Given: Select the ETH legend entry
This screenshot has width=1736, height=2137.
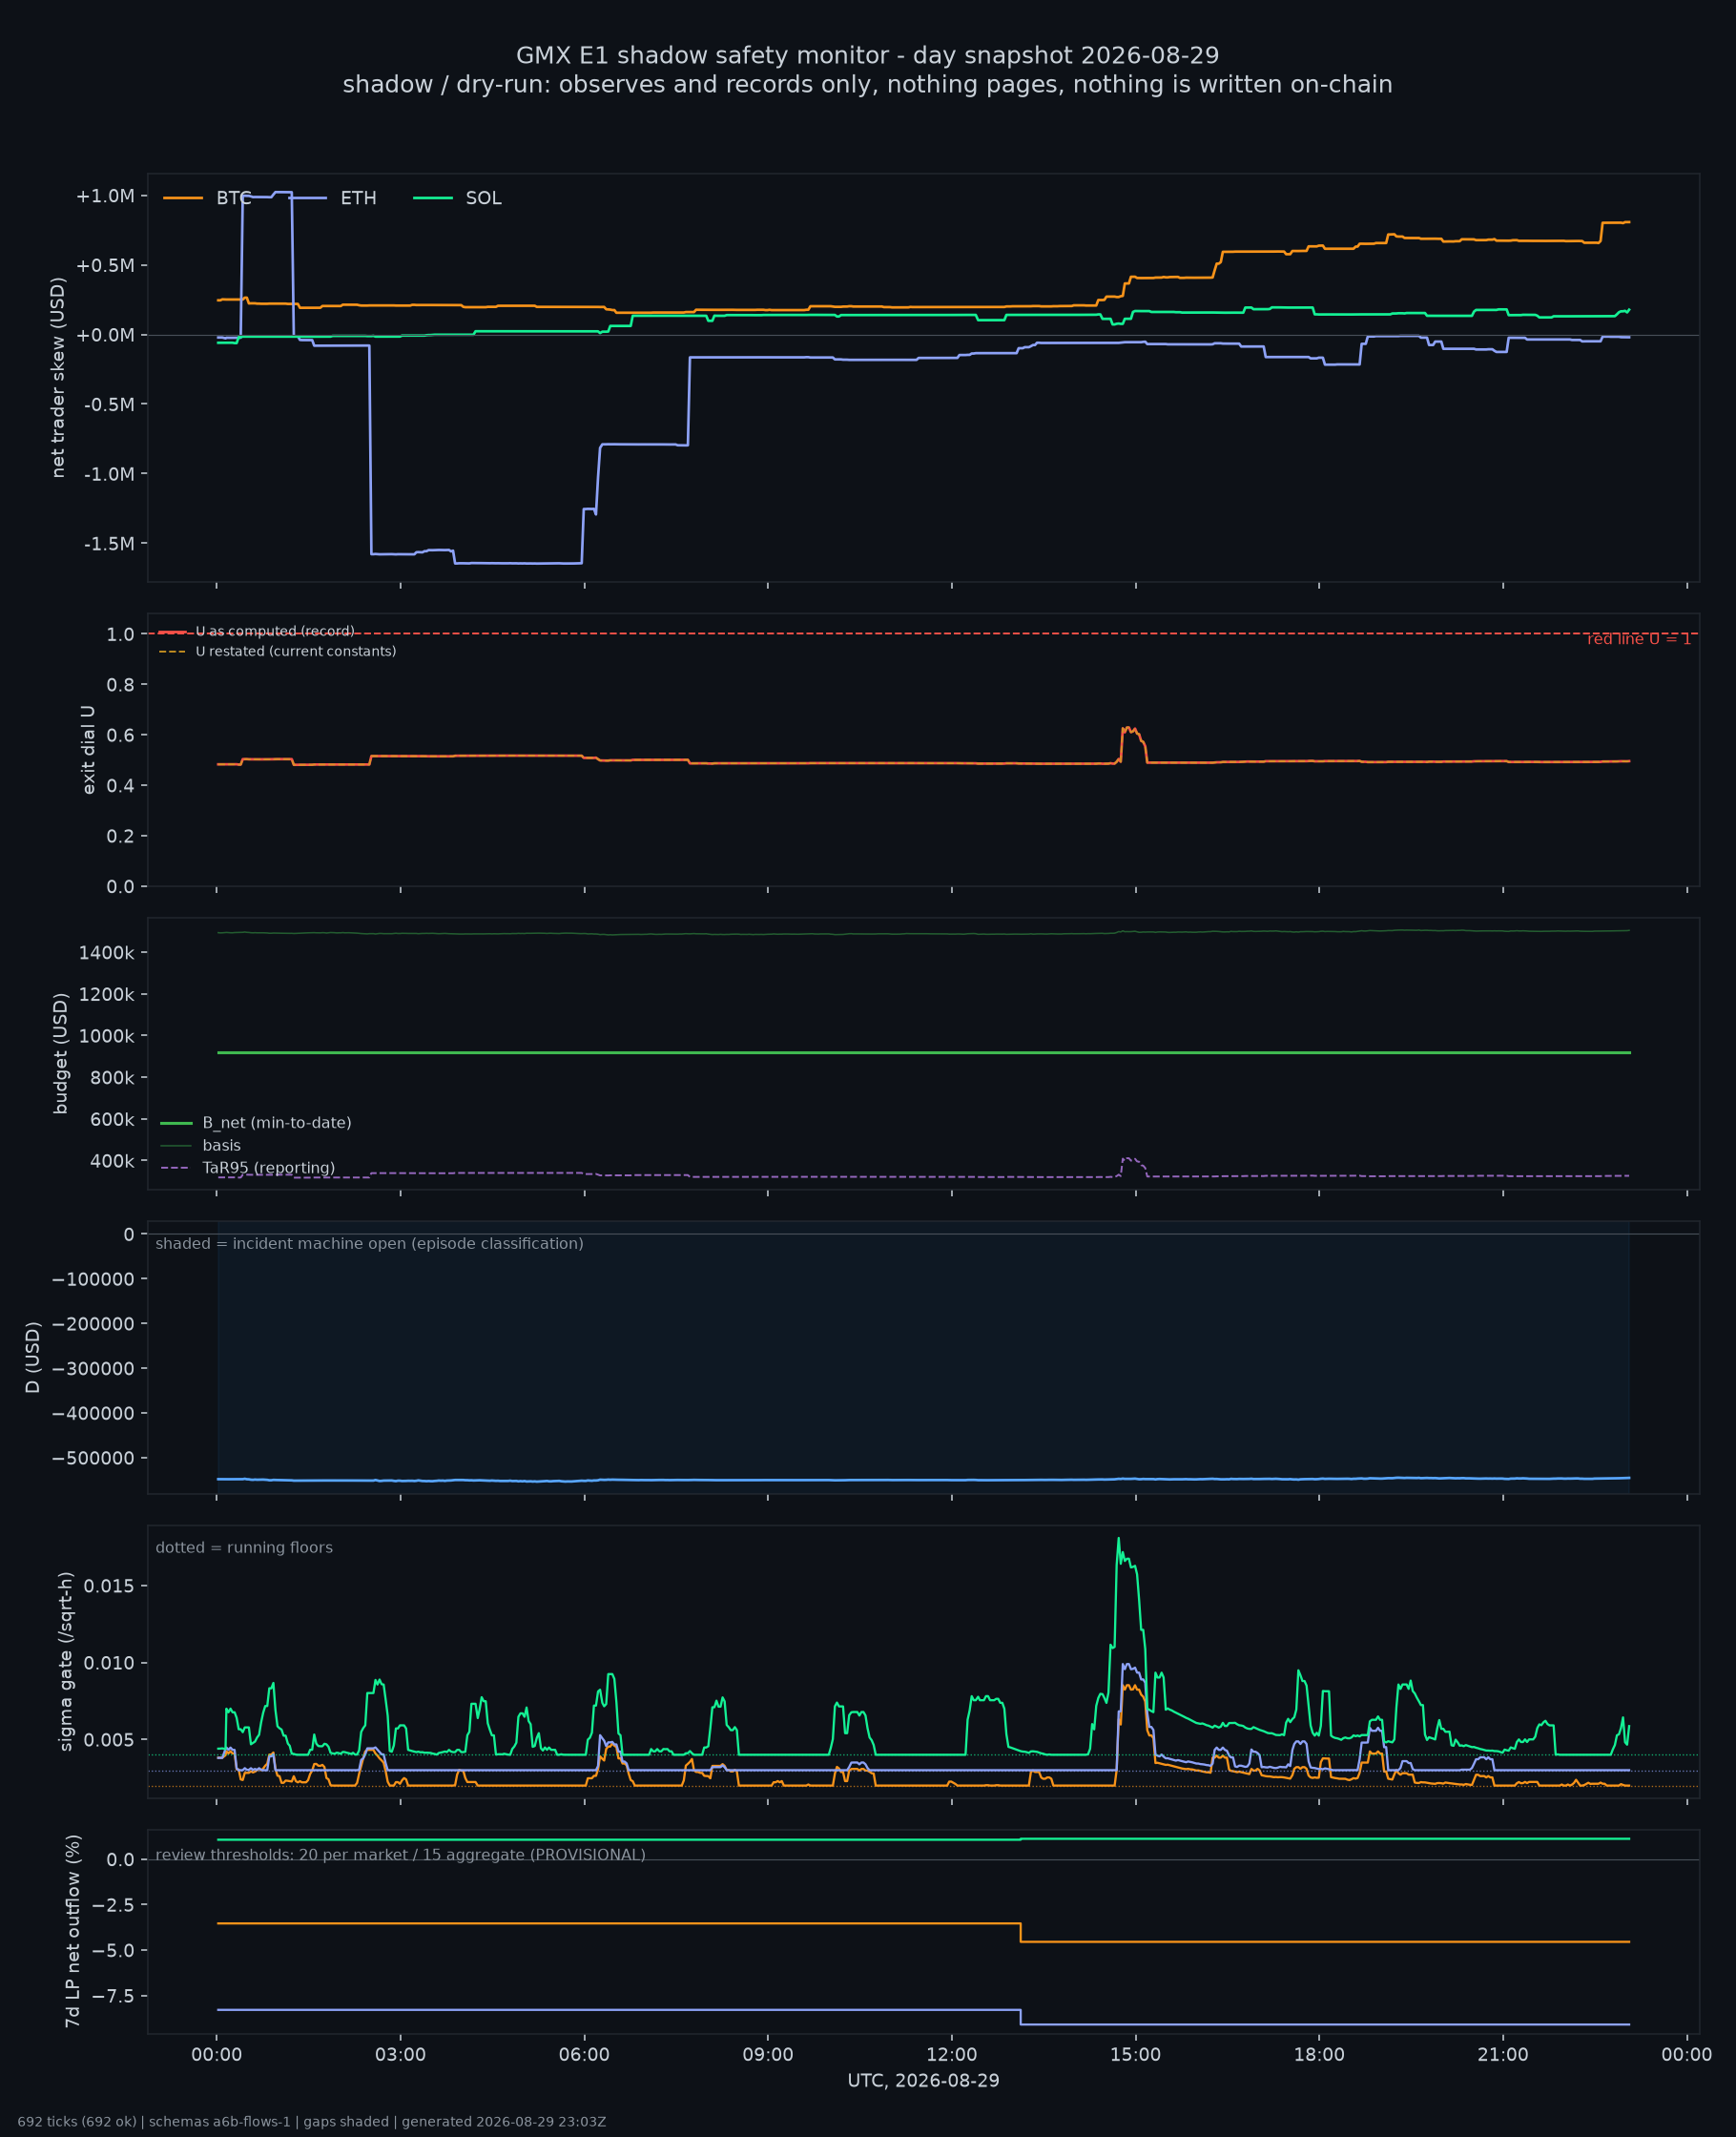Looking at the screenshot, I should 332,198.
